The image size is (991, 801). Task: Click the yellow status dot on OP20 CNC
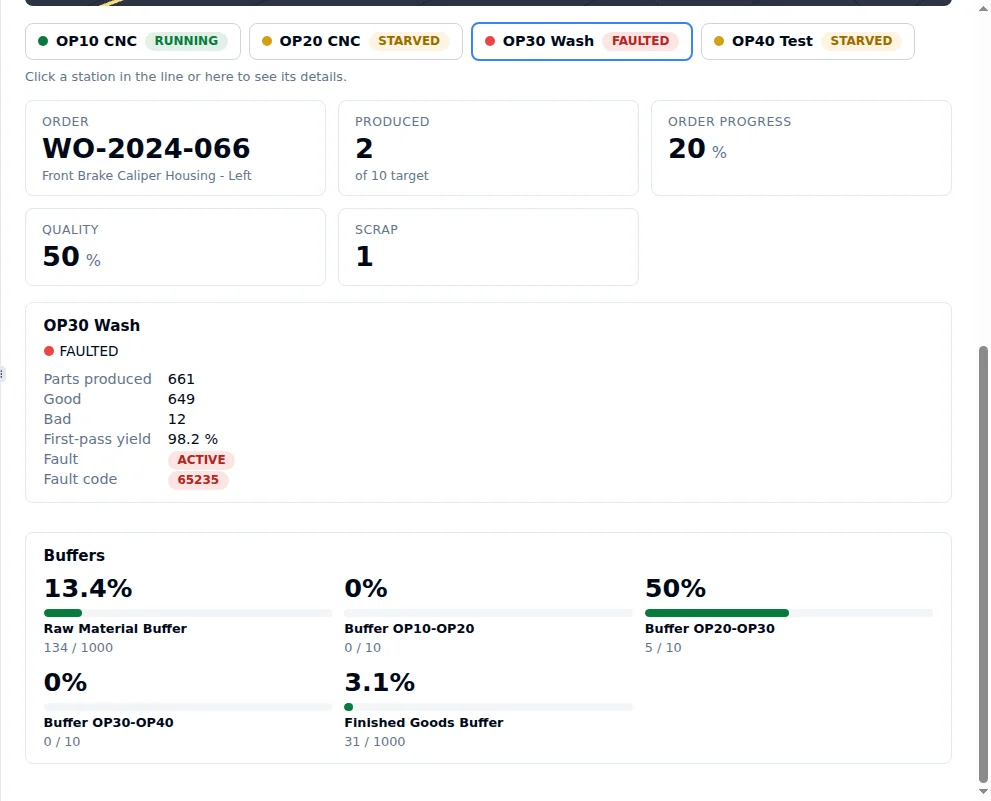[x=267, y=41]
